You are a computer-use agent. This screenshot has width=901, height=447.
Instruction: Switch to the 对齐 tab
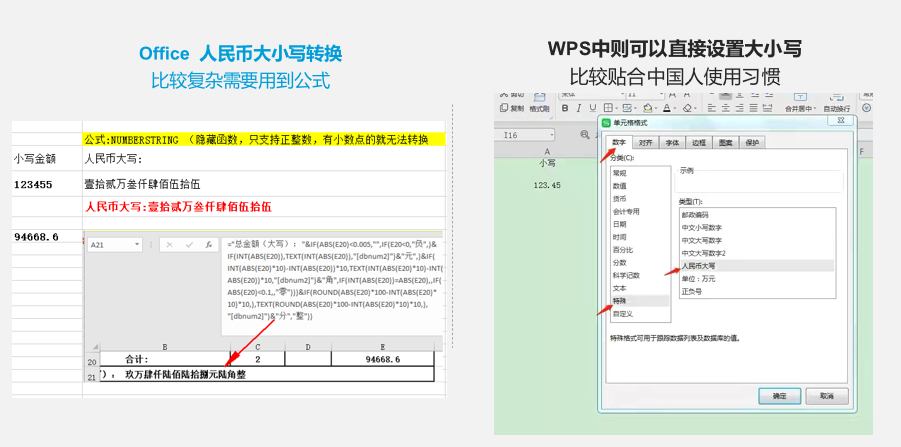click(645, 143)
